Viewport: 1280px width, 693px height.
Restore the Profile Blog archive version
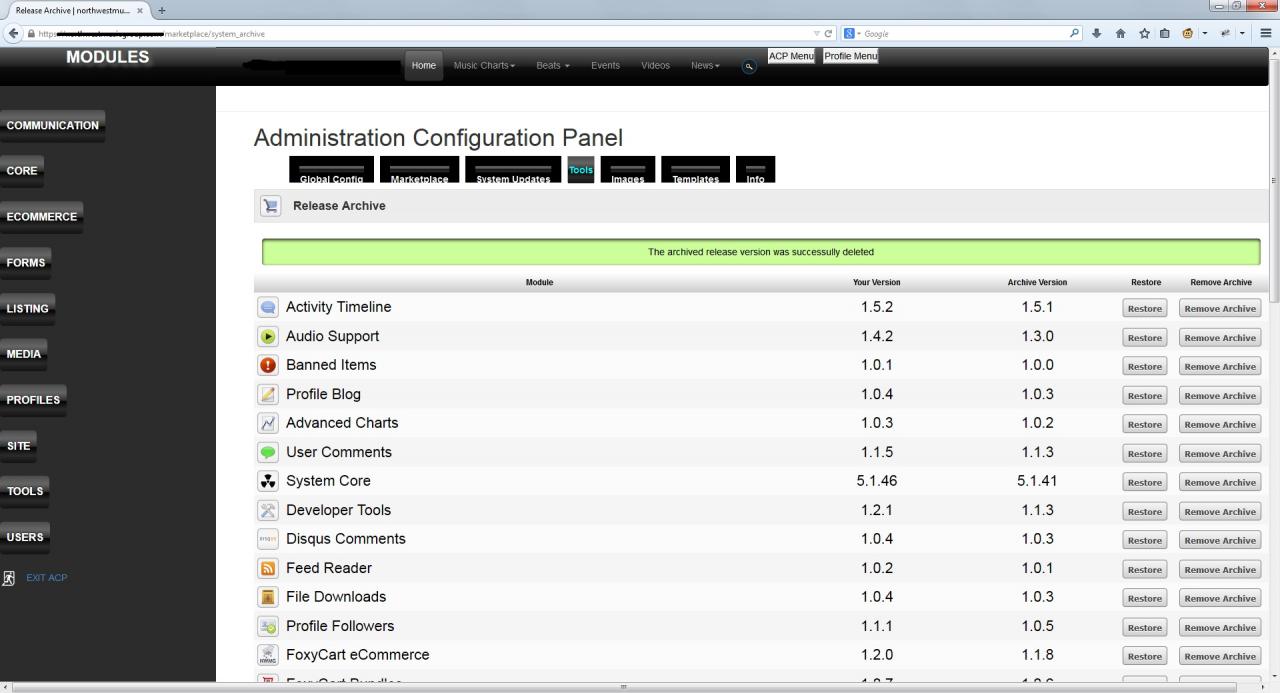pos(1144,396)
